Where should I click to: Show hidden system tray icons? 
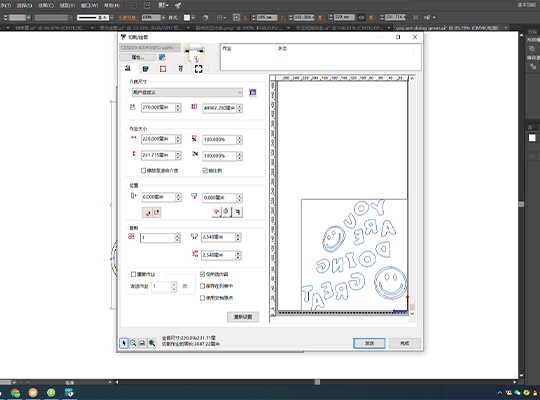pos(500,393)
